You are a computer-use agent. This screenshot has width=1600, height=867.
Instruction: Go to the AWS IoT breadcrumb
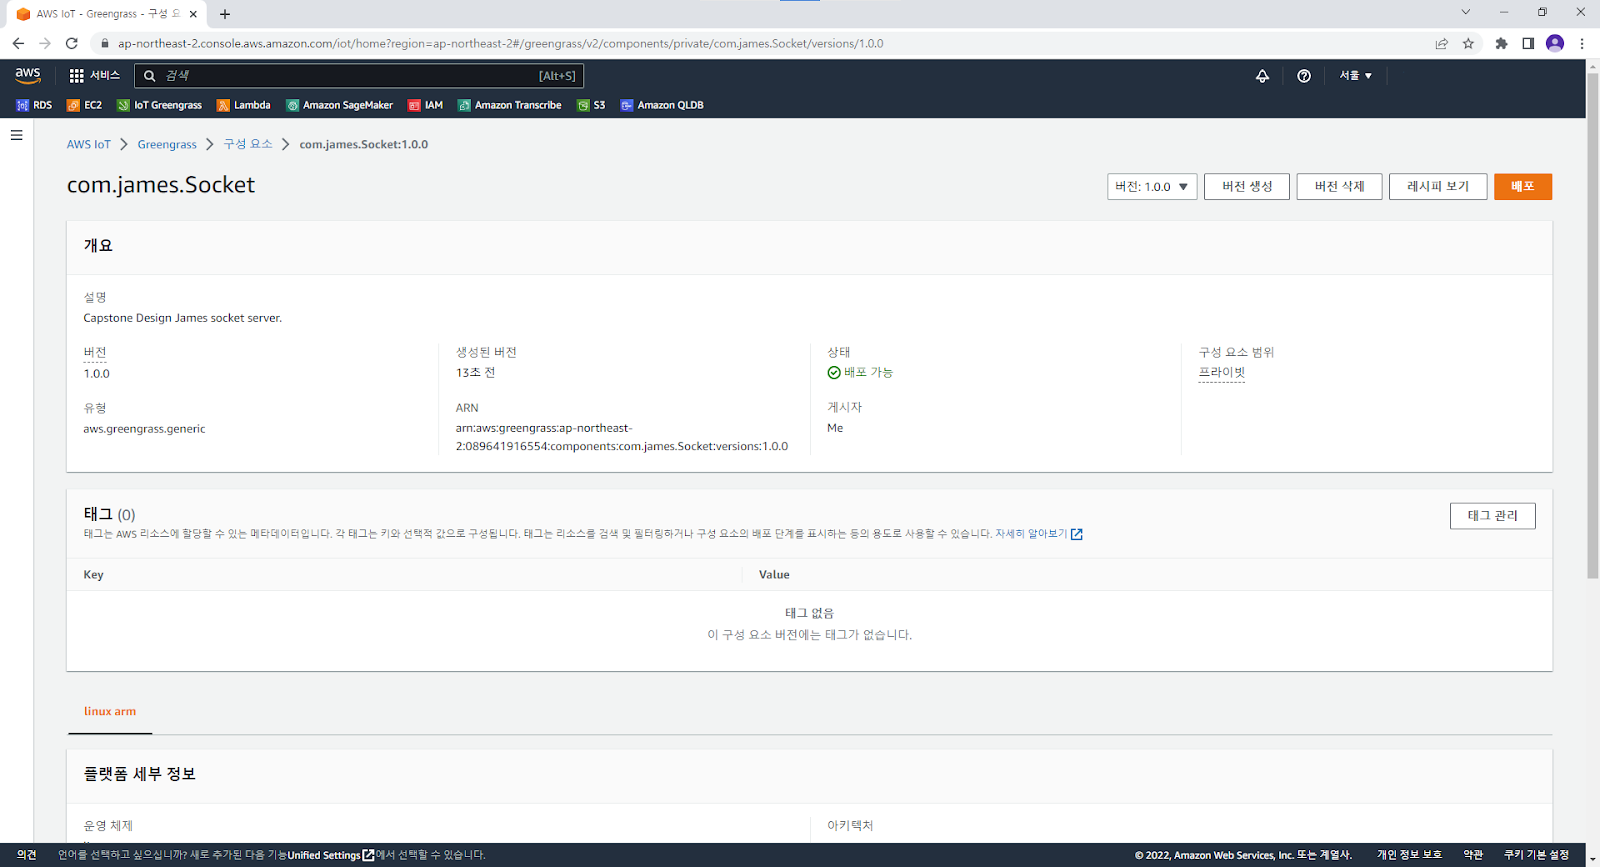[89, 145]
